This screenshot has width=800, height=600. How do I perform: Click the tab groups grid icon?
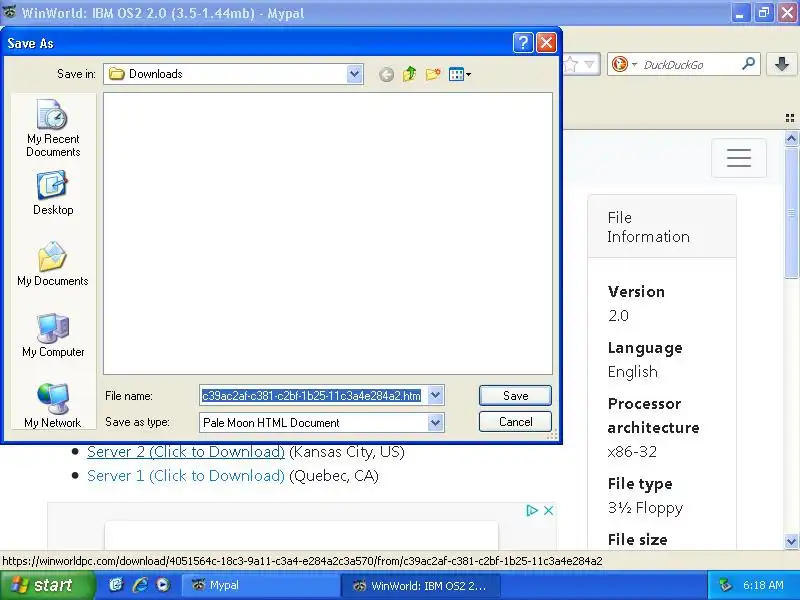pos(790,118)
